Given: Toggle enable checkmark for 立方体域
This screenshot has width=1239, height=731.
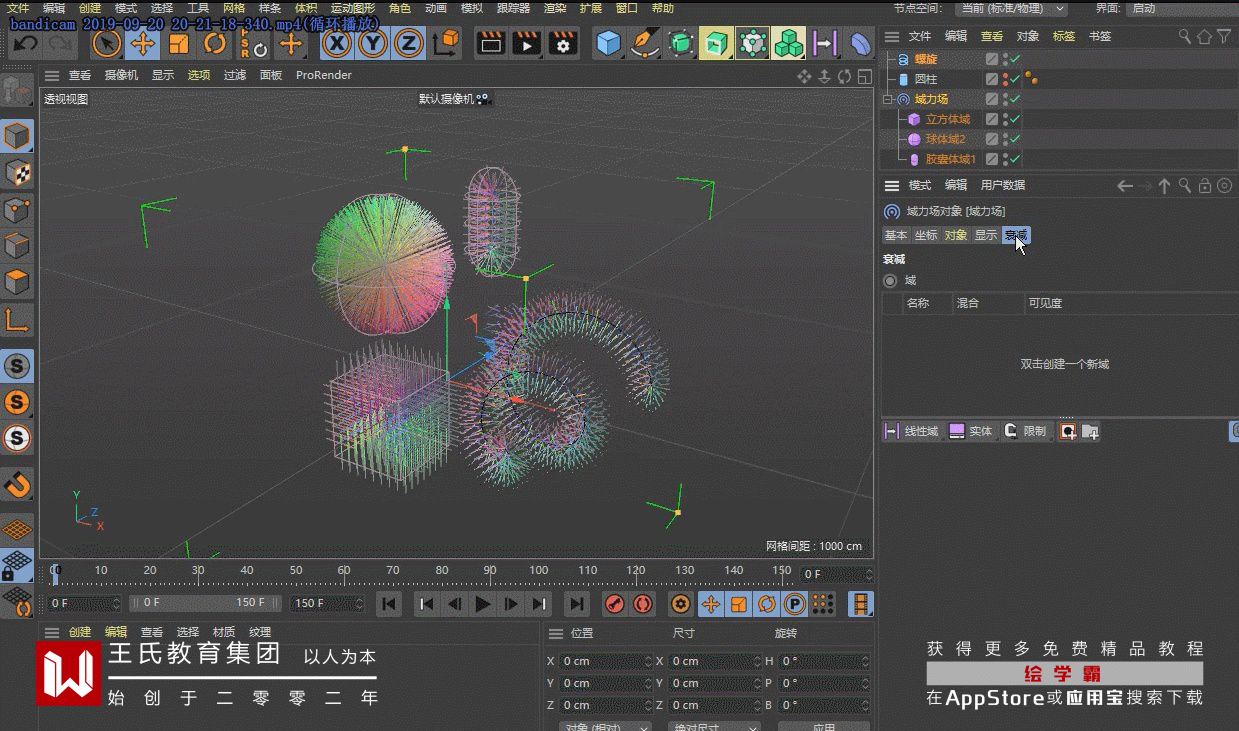Looking at the screenshot, I should click(x=1016, y=119).
